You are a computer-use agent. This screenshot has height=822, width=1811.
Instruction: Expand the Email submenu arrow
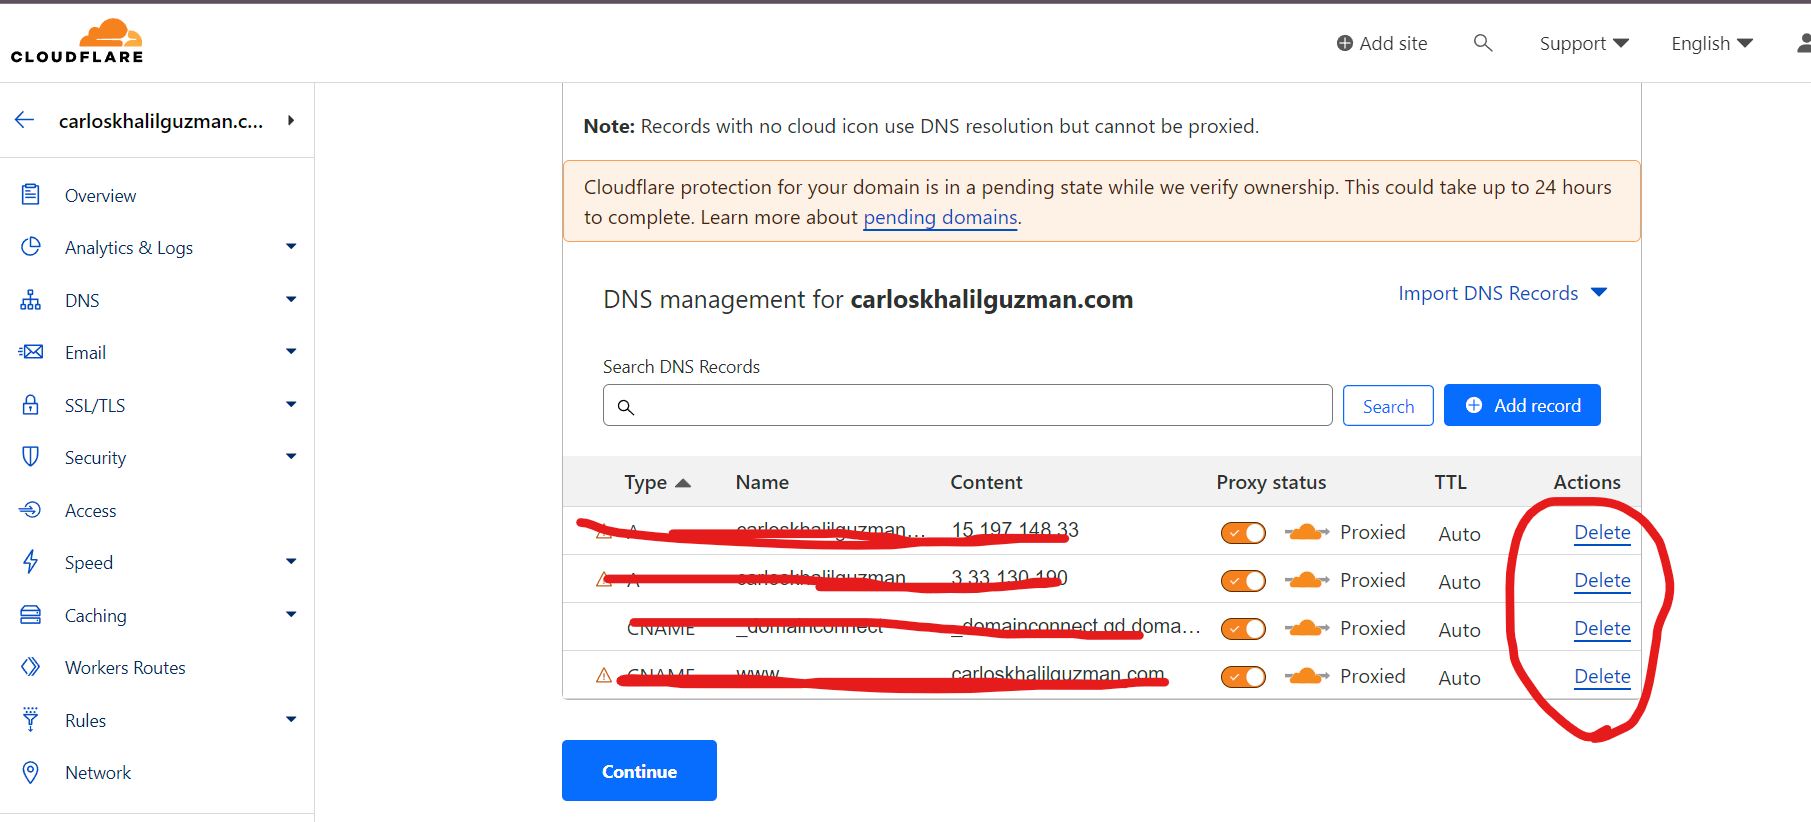[x=291, y=351]
